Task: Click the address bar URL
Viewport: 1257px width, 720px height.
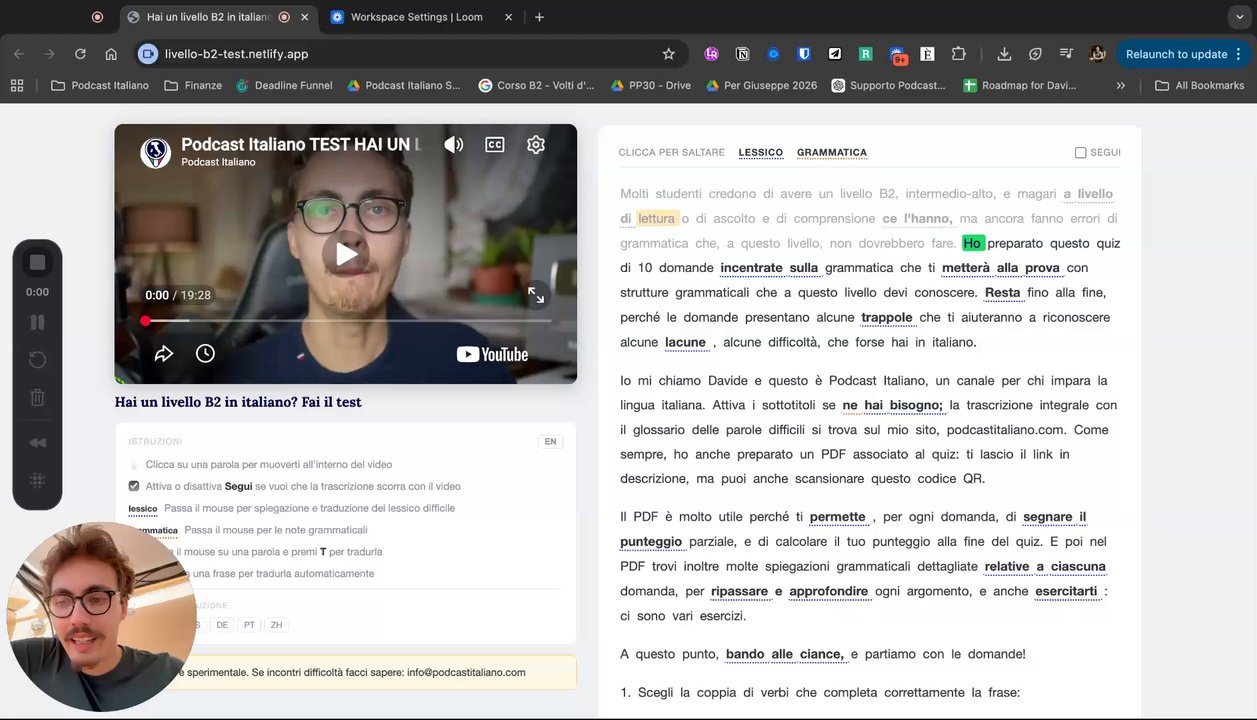Action: 236,54
